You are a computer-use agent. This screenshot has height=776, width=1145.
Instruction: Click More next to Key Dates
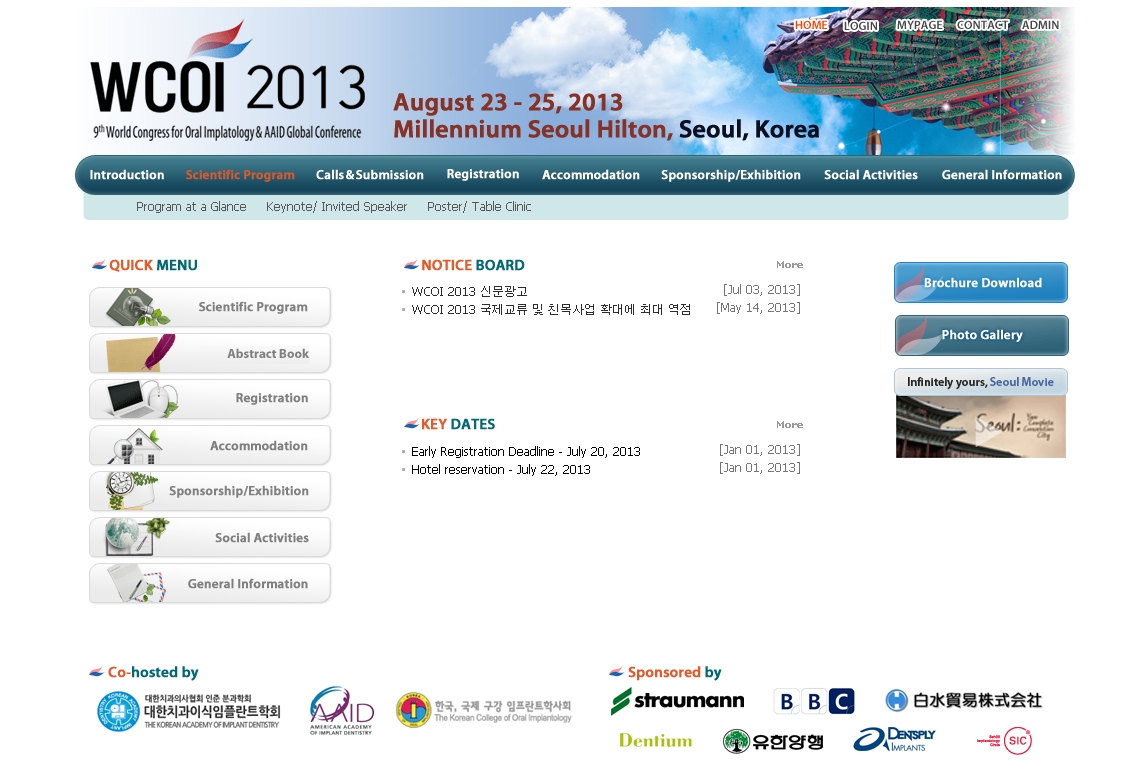click(x=789, y=424)
